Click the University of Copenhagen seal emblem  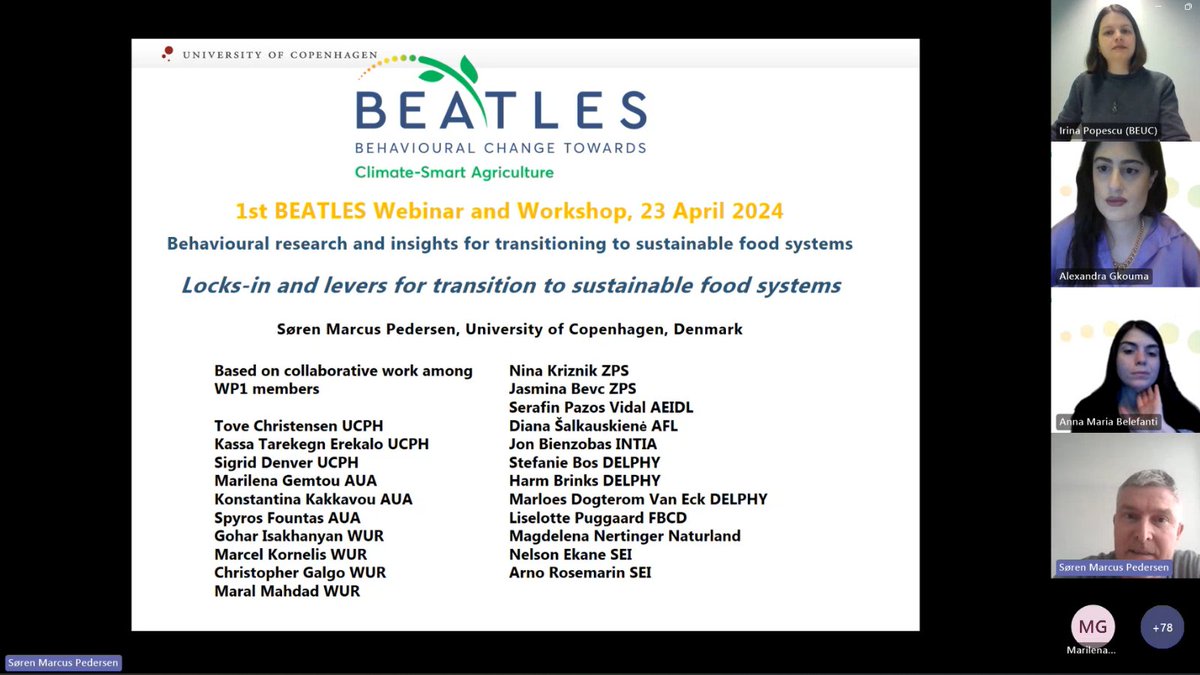click(169, 53)
